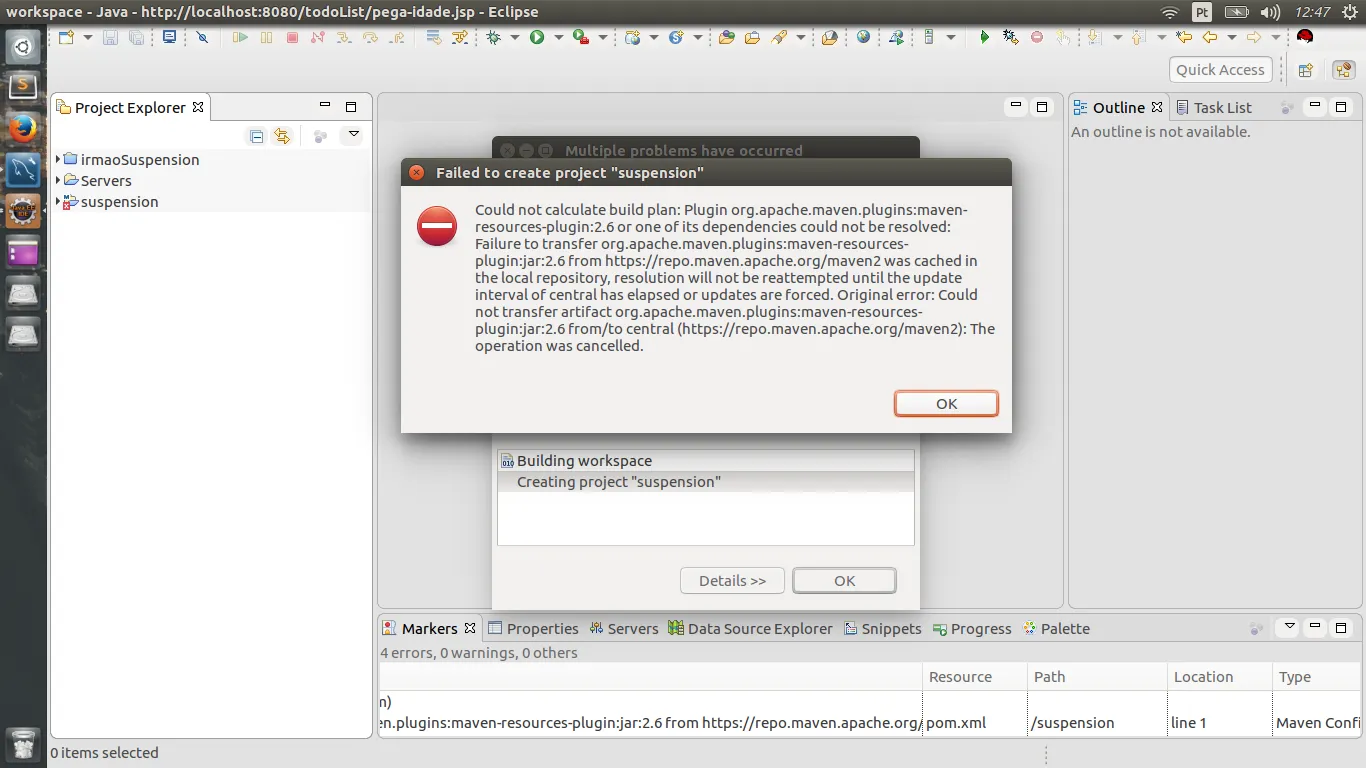Click the green Run button in toolbar

tap(537, 38)
